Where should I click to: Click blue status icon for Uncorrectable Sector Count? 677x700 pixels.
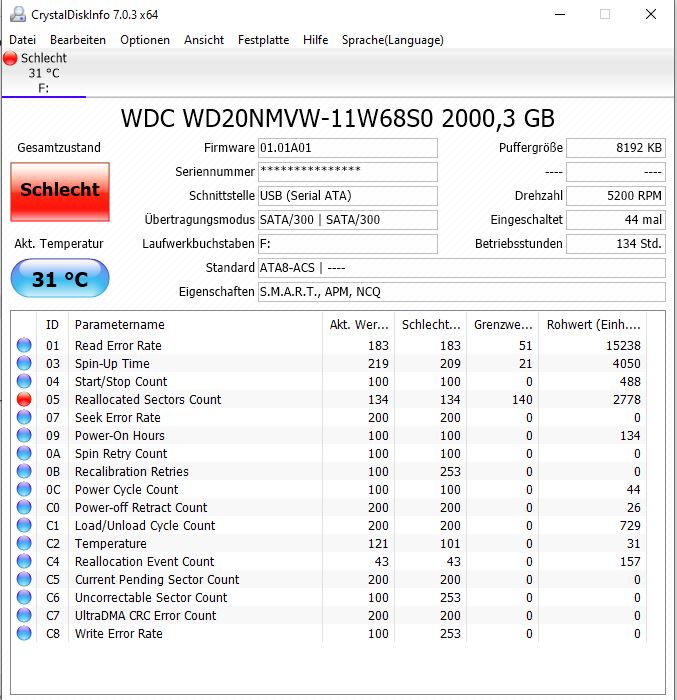[24, 597]
